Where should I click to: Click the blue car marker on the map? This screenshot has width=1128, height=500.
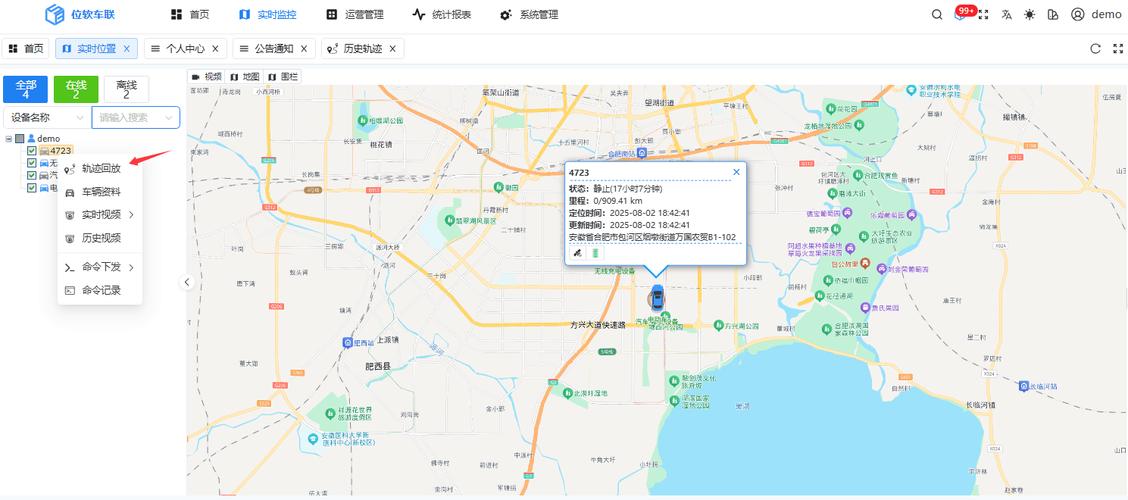tap(657, 297)
